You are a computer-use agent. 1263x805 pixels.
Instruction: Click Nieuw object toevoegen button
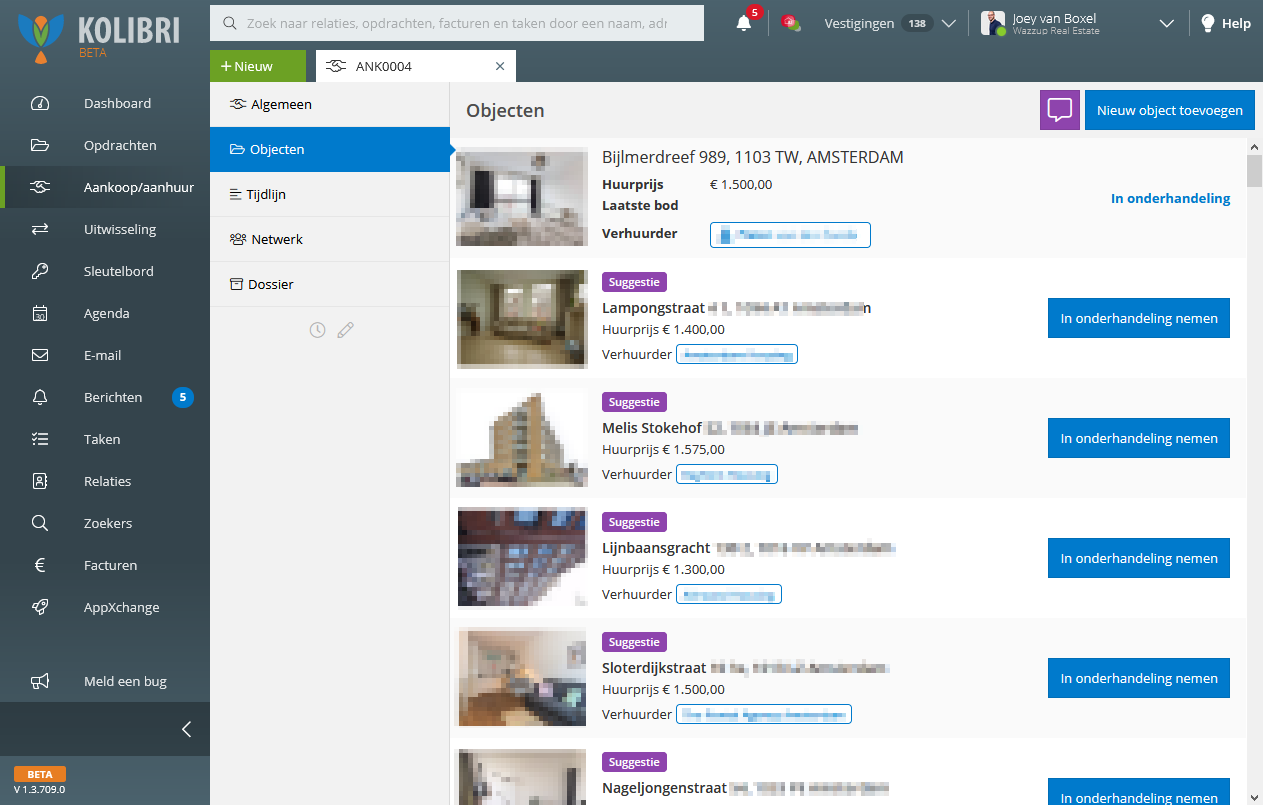1169,110
